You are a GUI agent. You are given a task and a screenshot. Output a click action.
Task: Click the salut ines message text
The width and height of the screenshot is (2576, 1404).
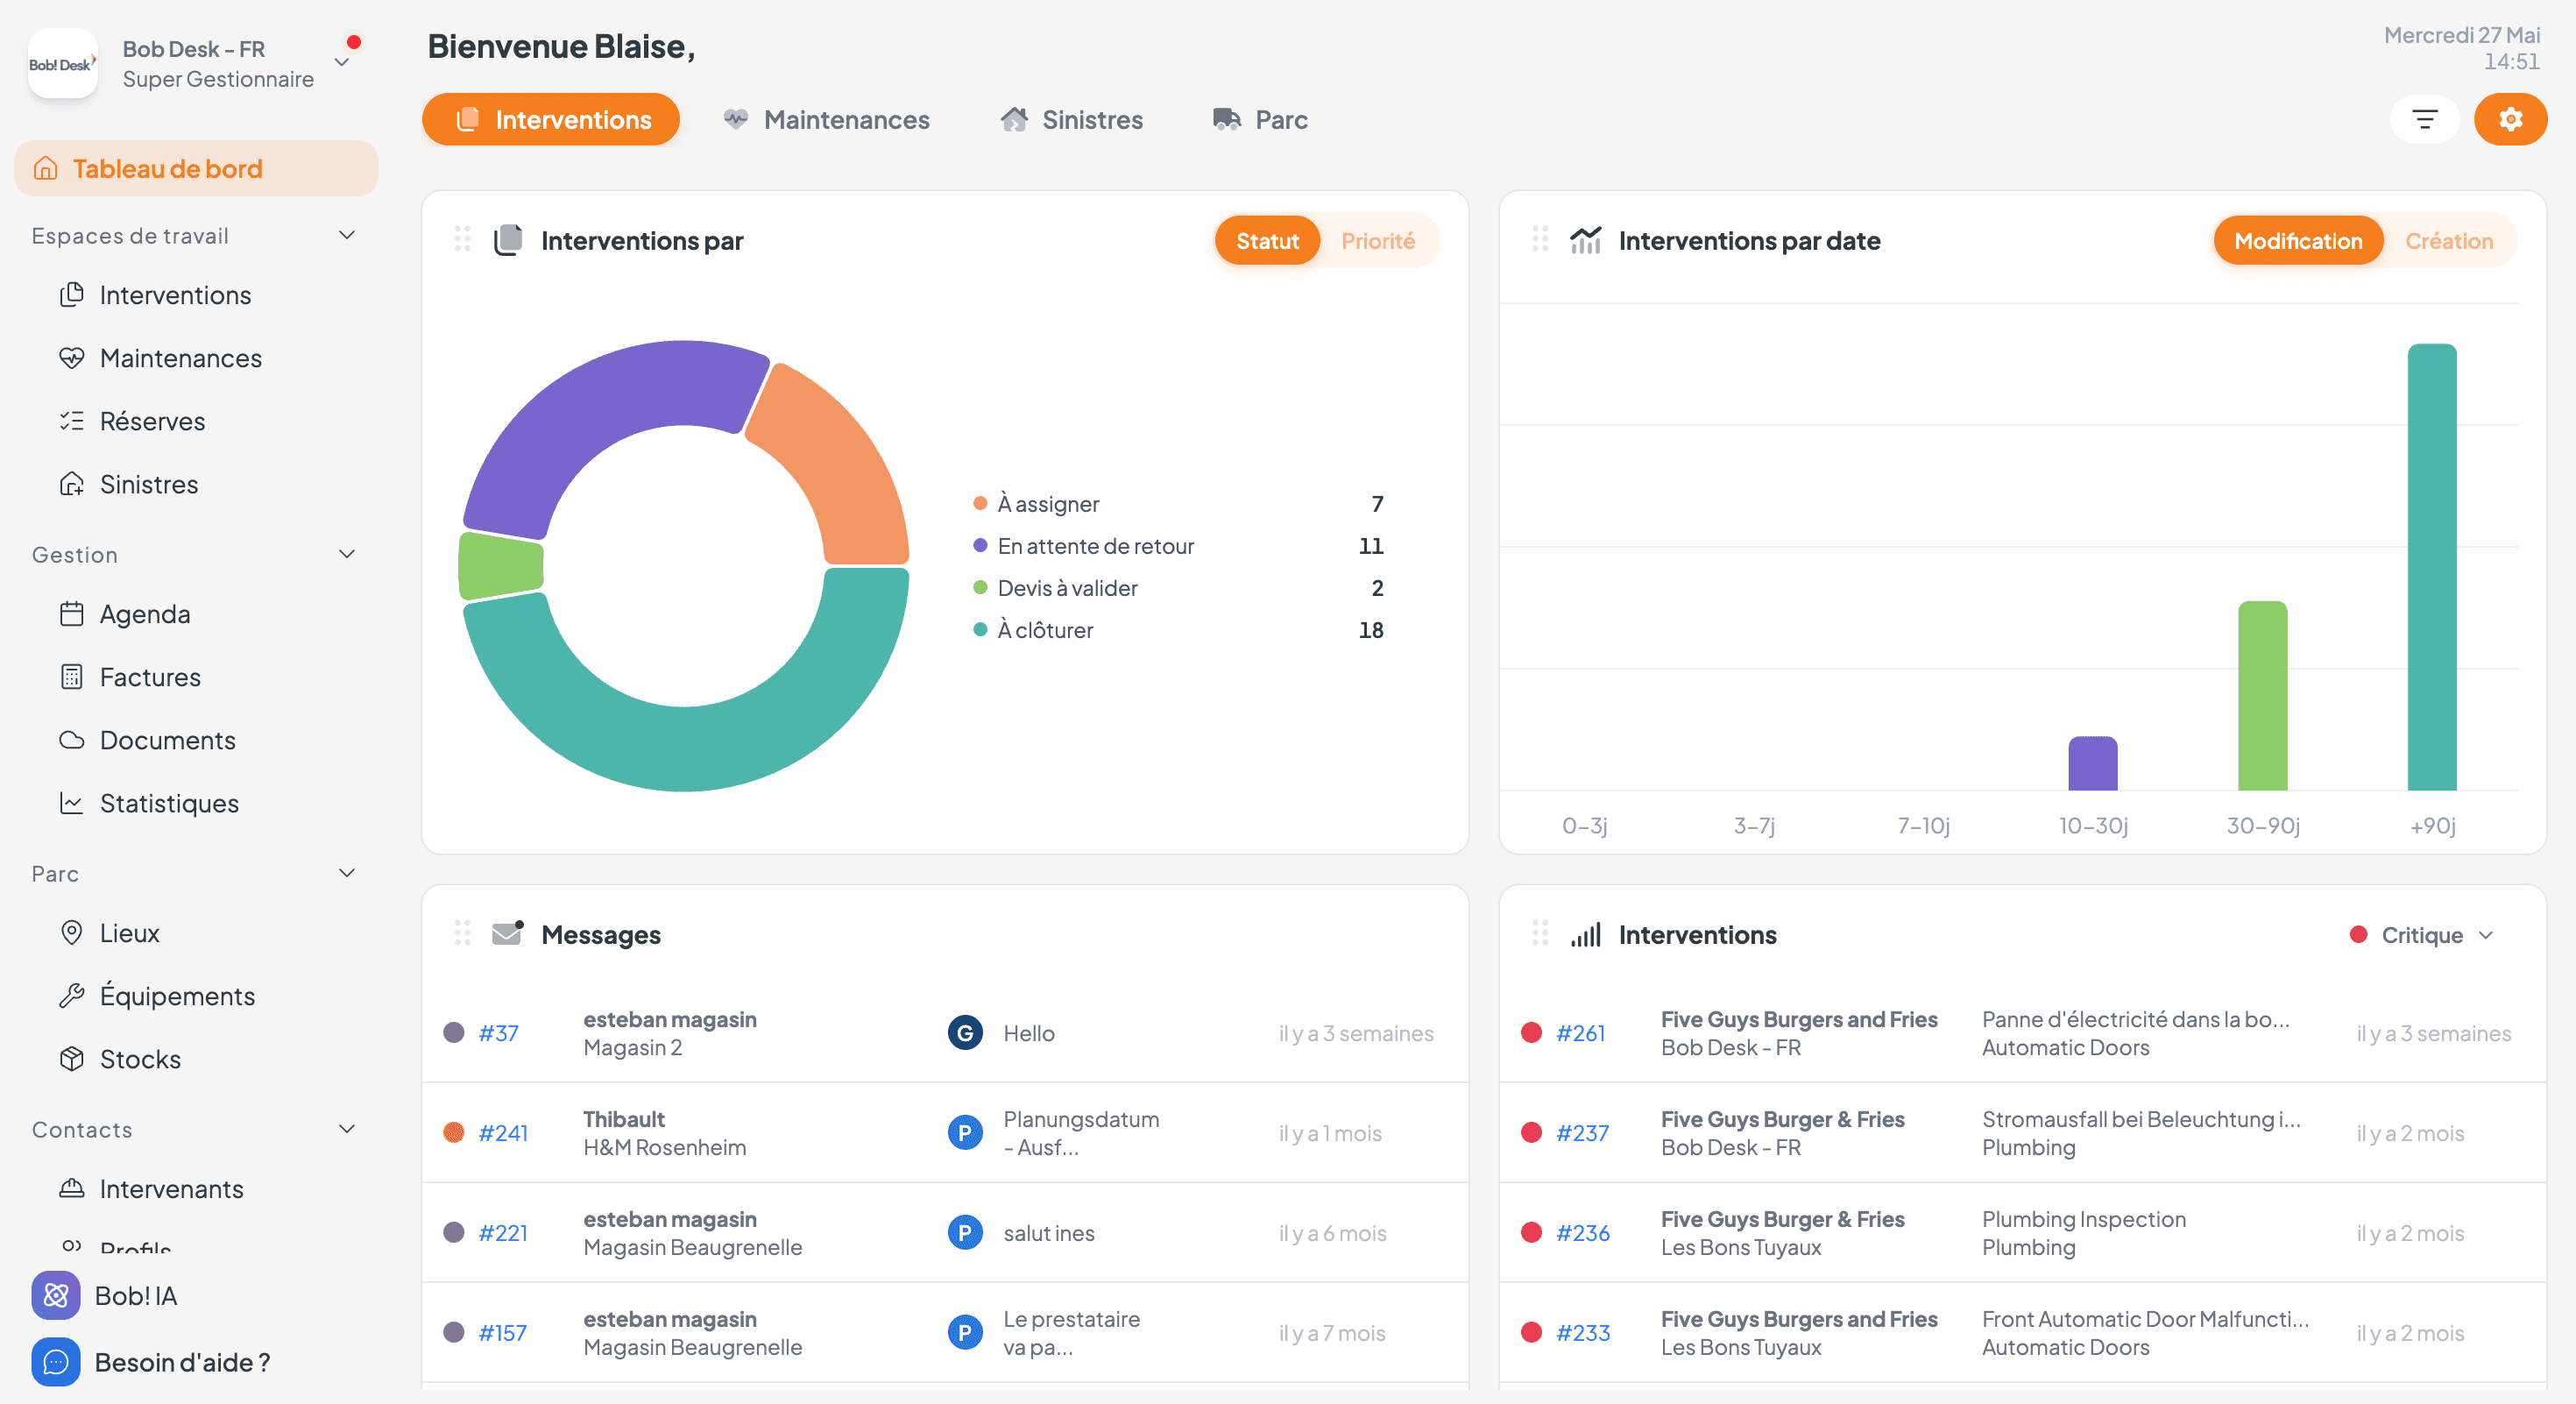click(x=1048, y=1233)
